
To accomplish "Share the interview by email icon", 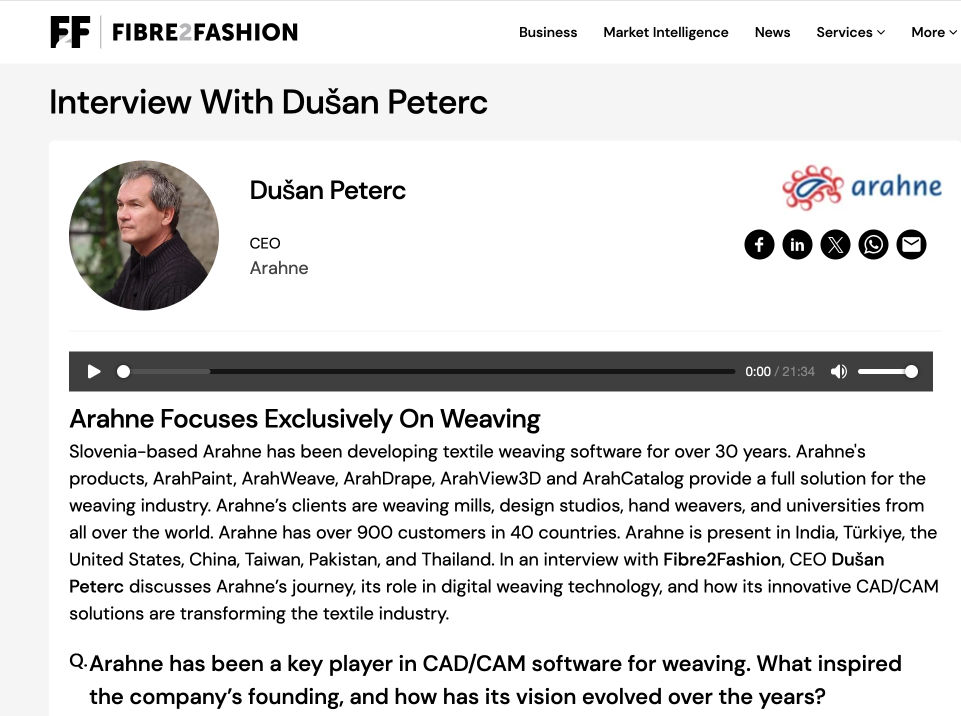I will [911, 245].
